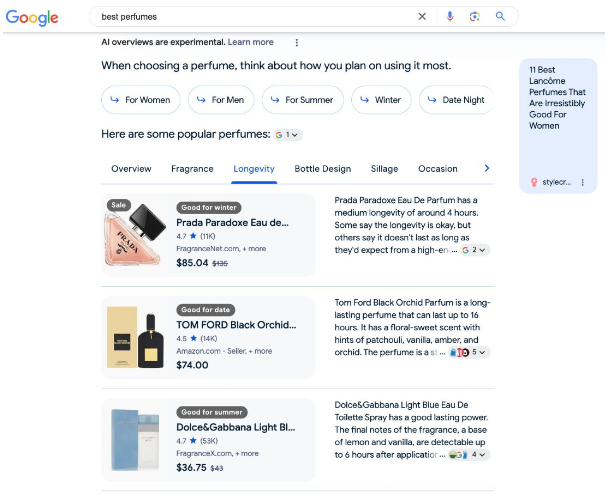Click the Learn more link
This screenshot has height=497, width=608.
250,42
